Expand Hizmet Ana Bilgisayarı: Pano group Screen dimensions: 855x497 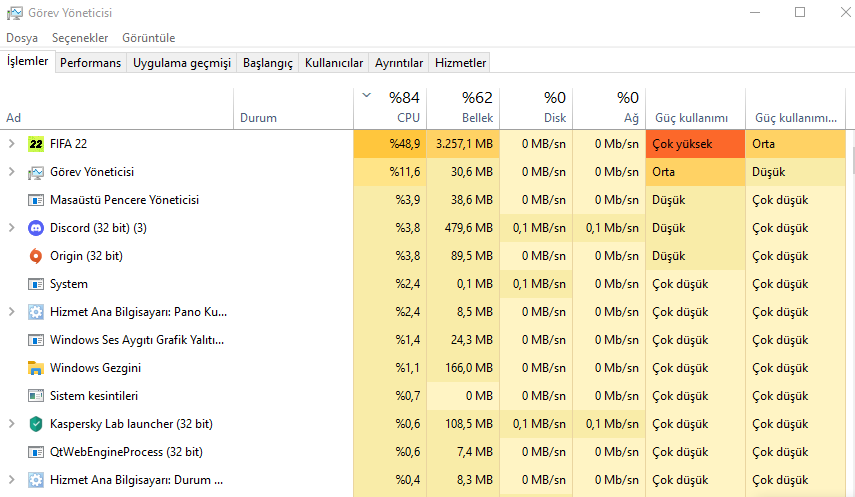[x=11, y=312]
